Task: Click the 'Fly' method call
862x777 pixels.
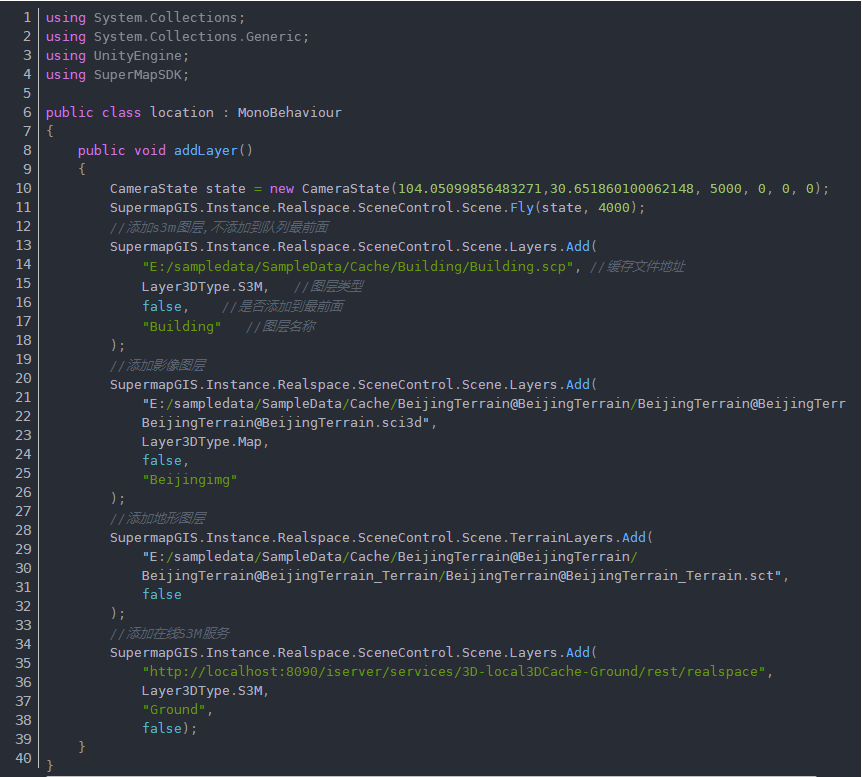Action: point(522,208)
